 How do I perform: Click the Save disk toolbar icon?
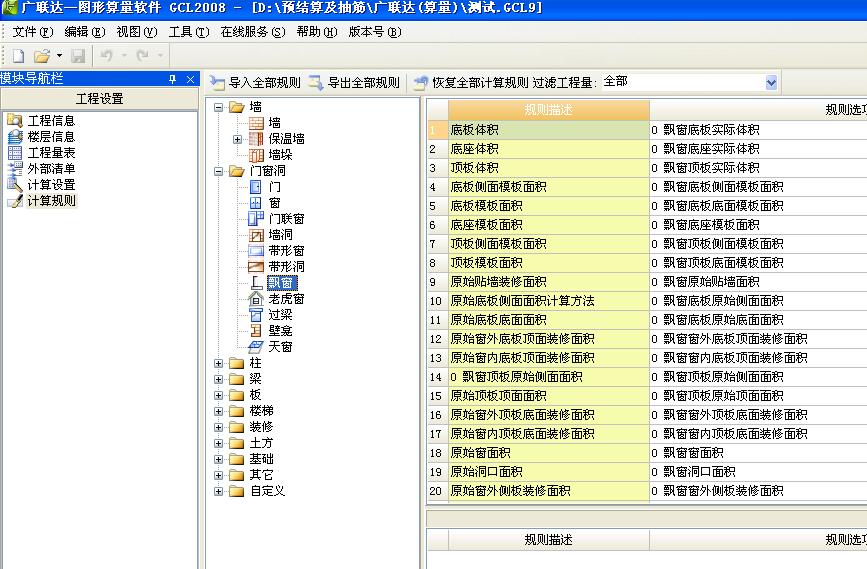point(78,55)
